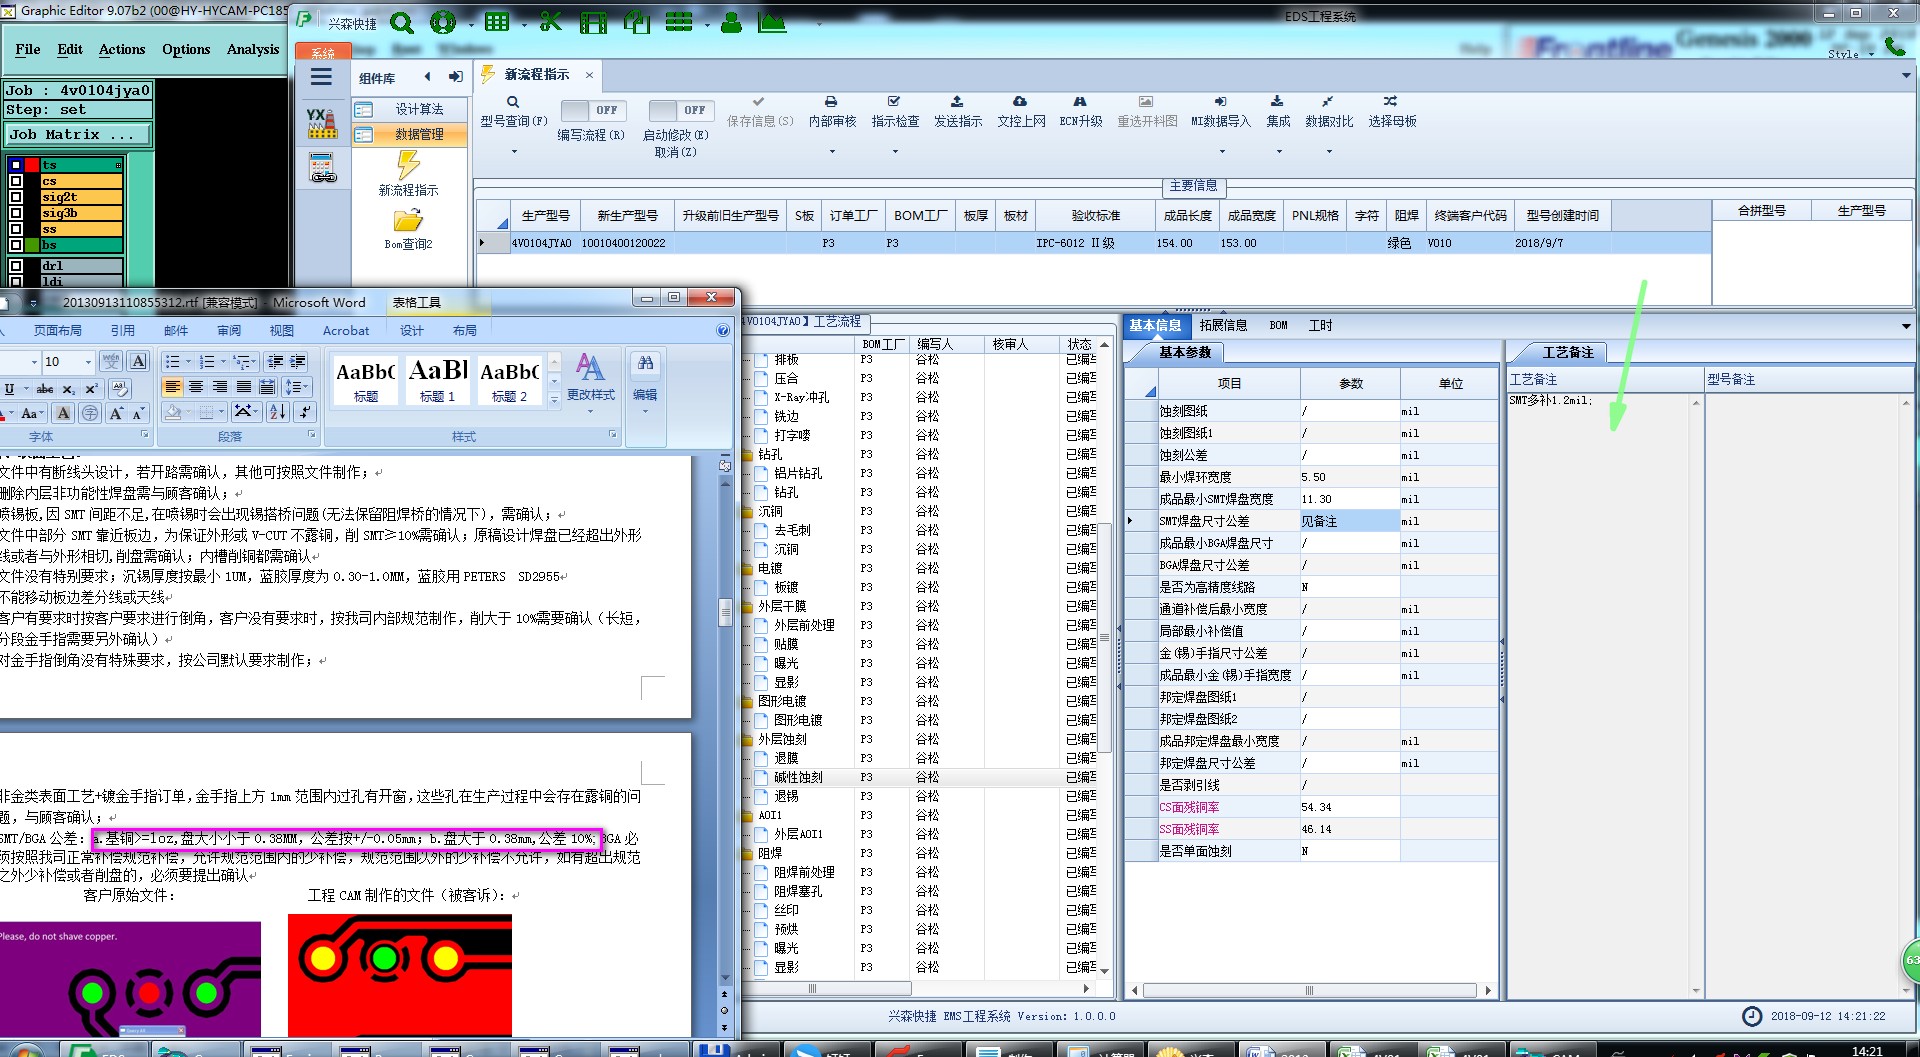The image size is (1920, 1057).
Task: Select 碱性蚀刻 process row
Action: tap(797, 777)
